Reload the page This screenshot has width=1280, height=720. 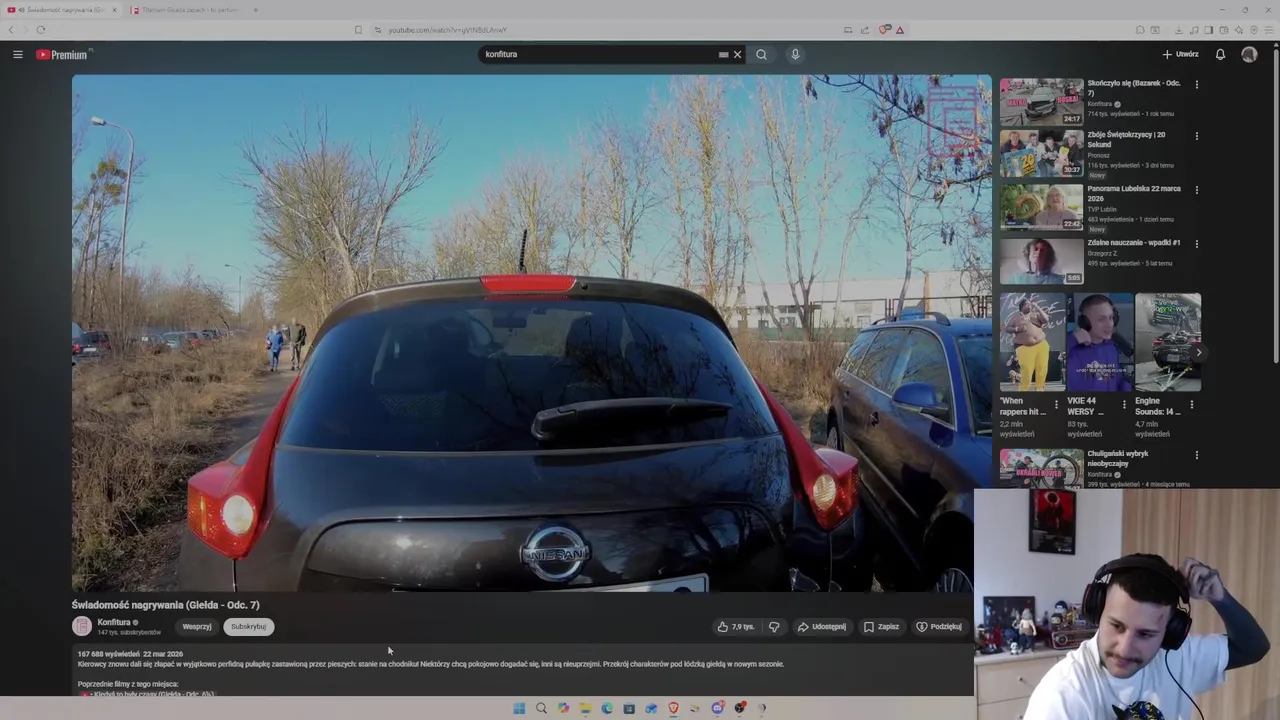point(41,30)
